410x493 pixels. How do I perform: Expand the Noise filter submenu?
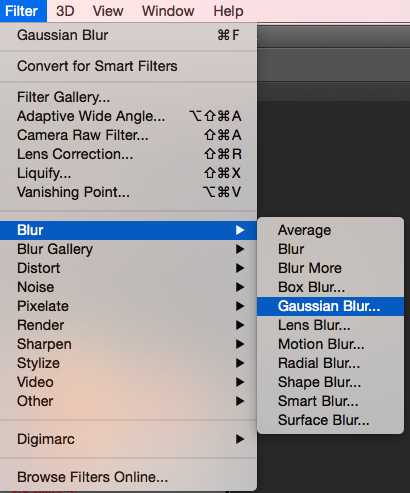point(128,287)
